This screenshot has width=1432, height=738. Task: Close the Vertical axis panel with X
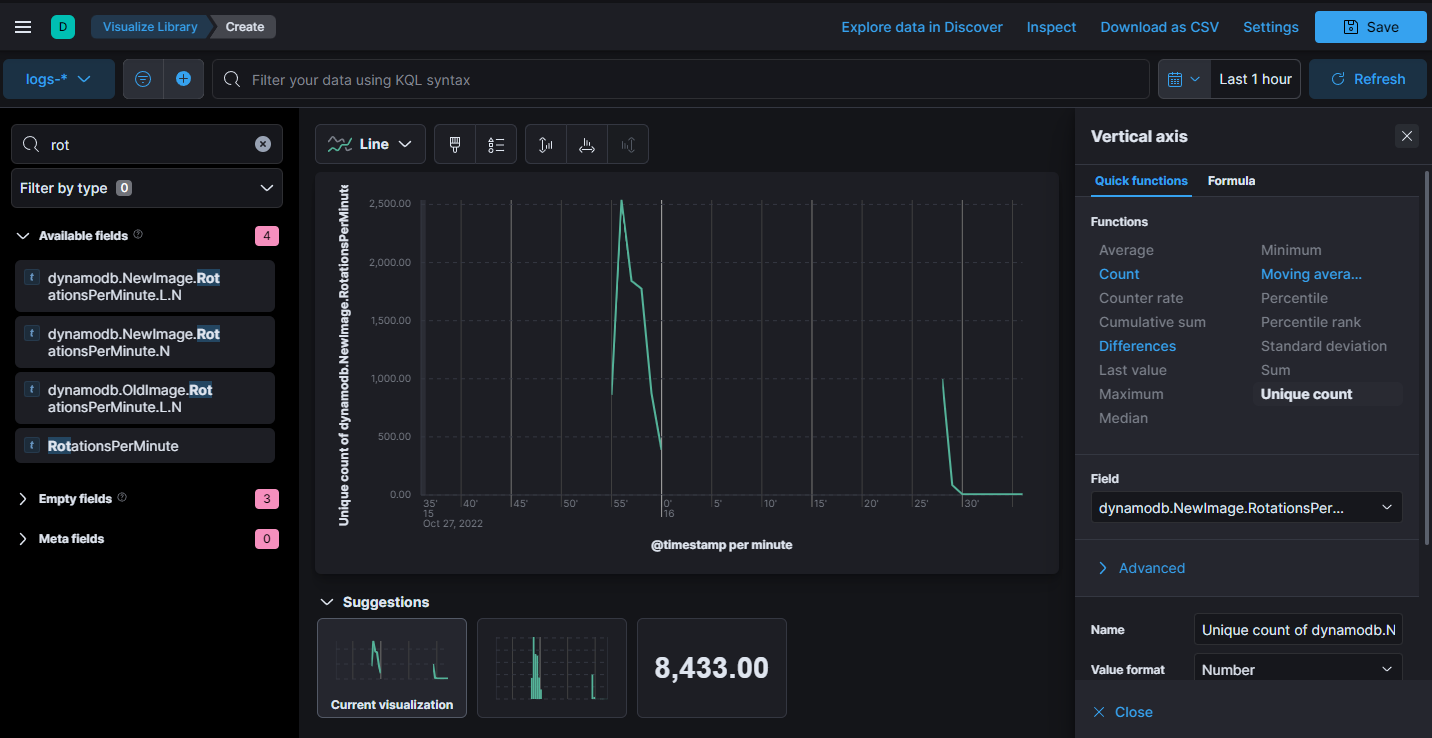1407,136
